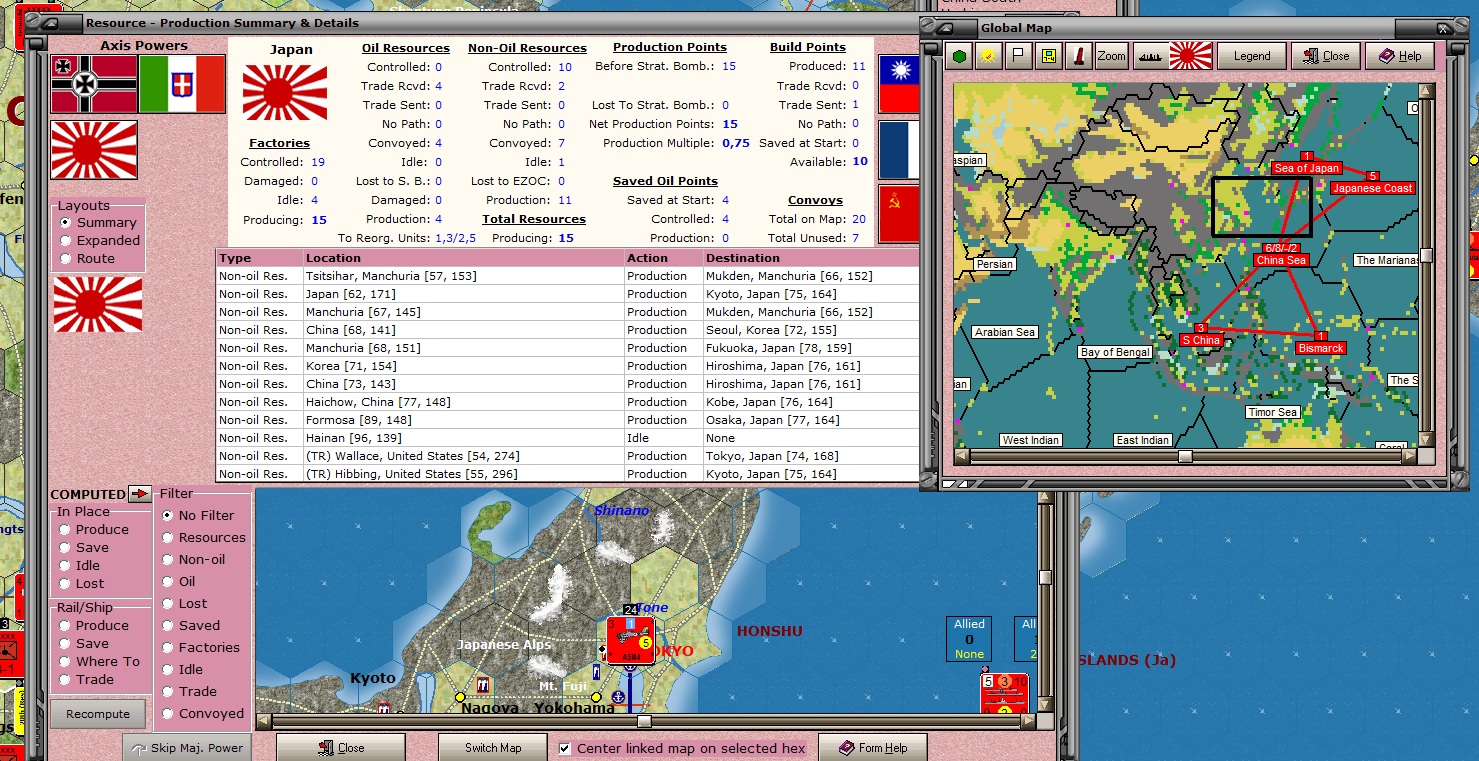Filter the list by Convoyed
The image size is (1479, 761).
point(203,714)
